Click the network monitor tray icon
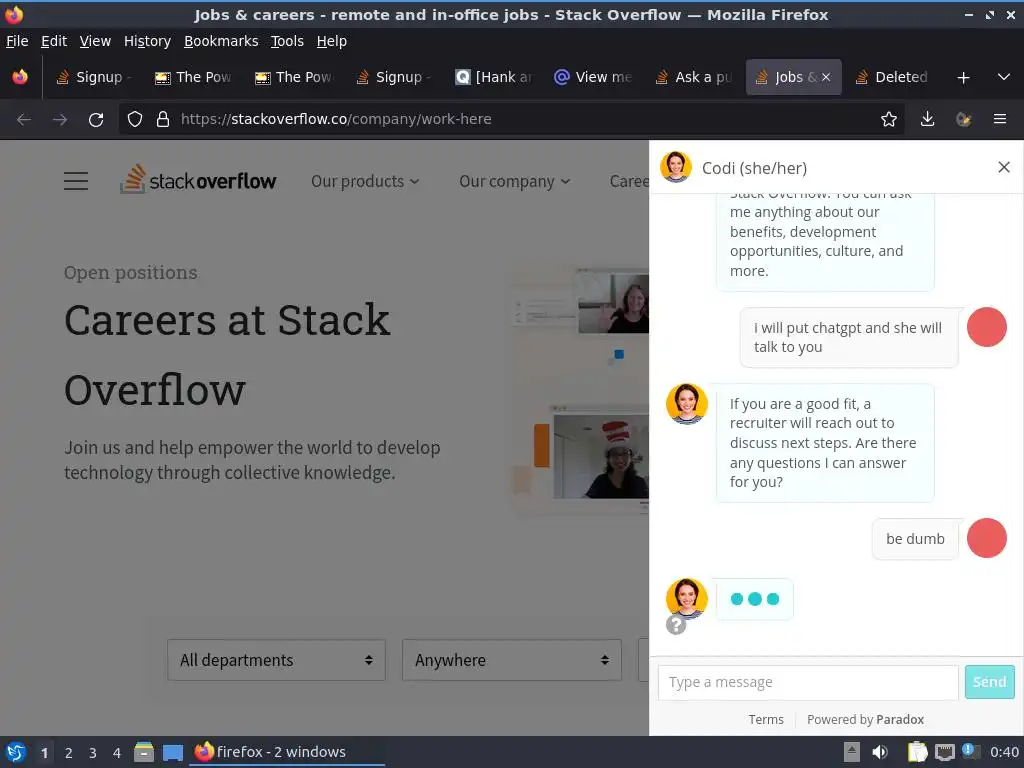 [944, 752]
